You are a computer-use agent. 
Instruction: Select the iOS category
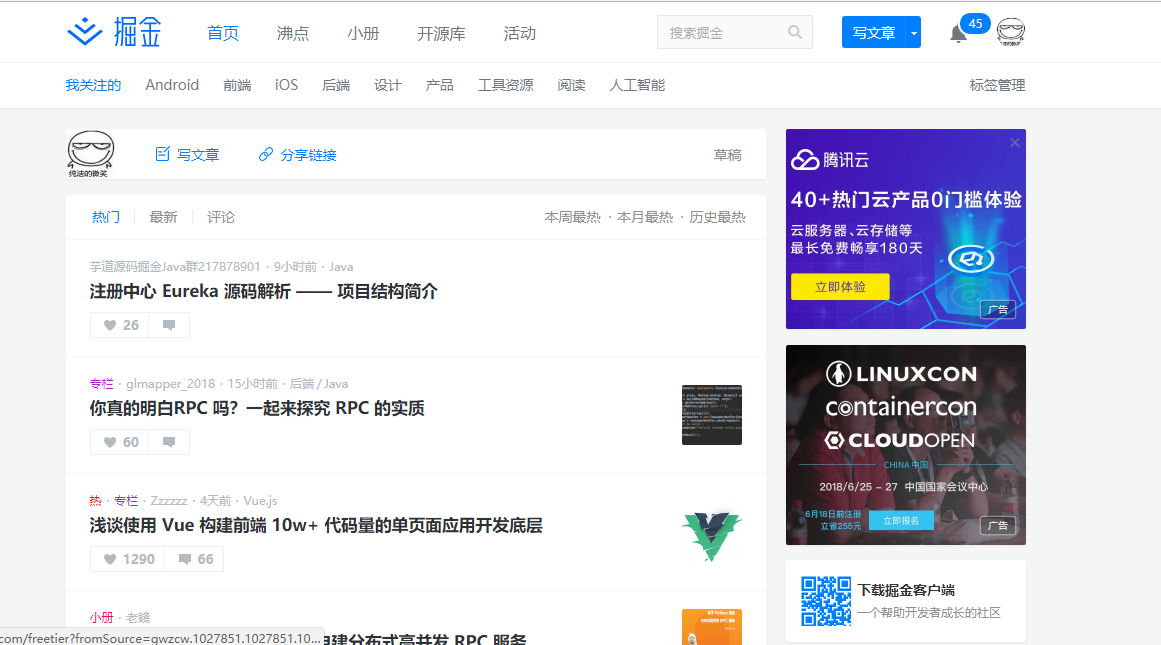pos(287,85)
